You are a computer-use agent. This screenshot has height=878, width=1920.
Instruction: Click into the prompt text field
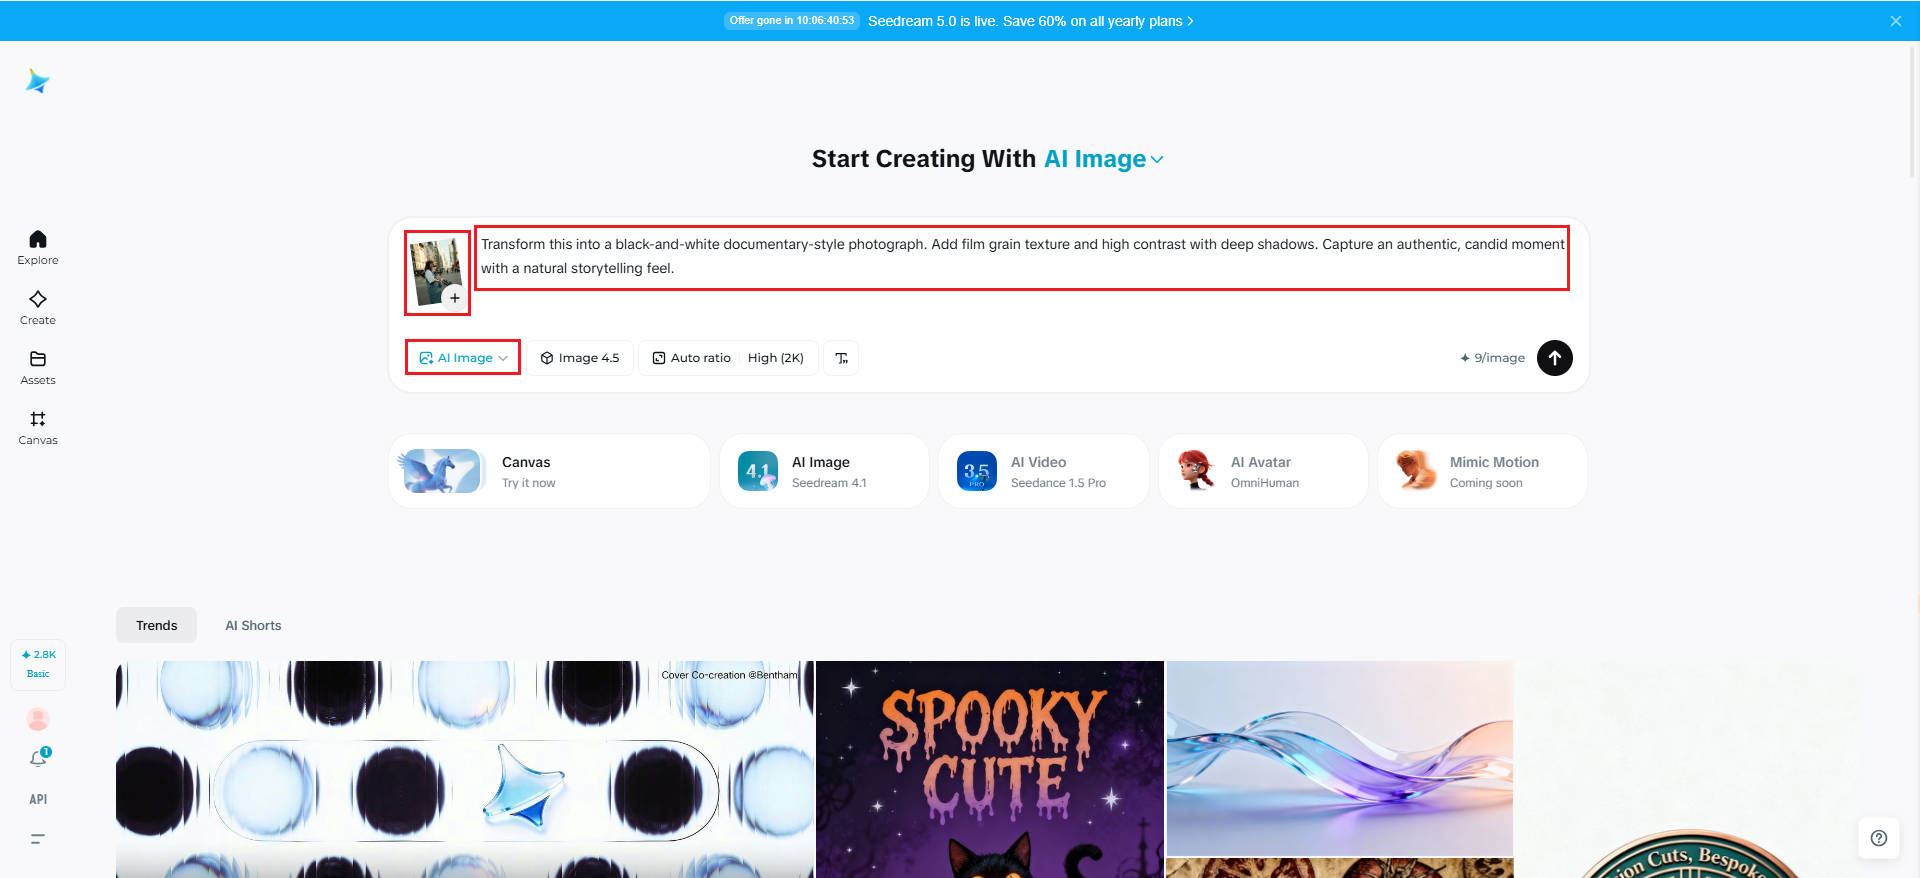(1022, 257)
